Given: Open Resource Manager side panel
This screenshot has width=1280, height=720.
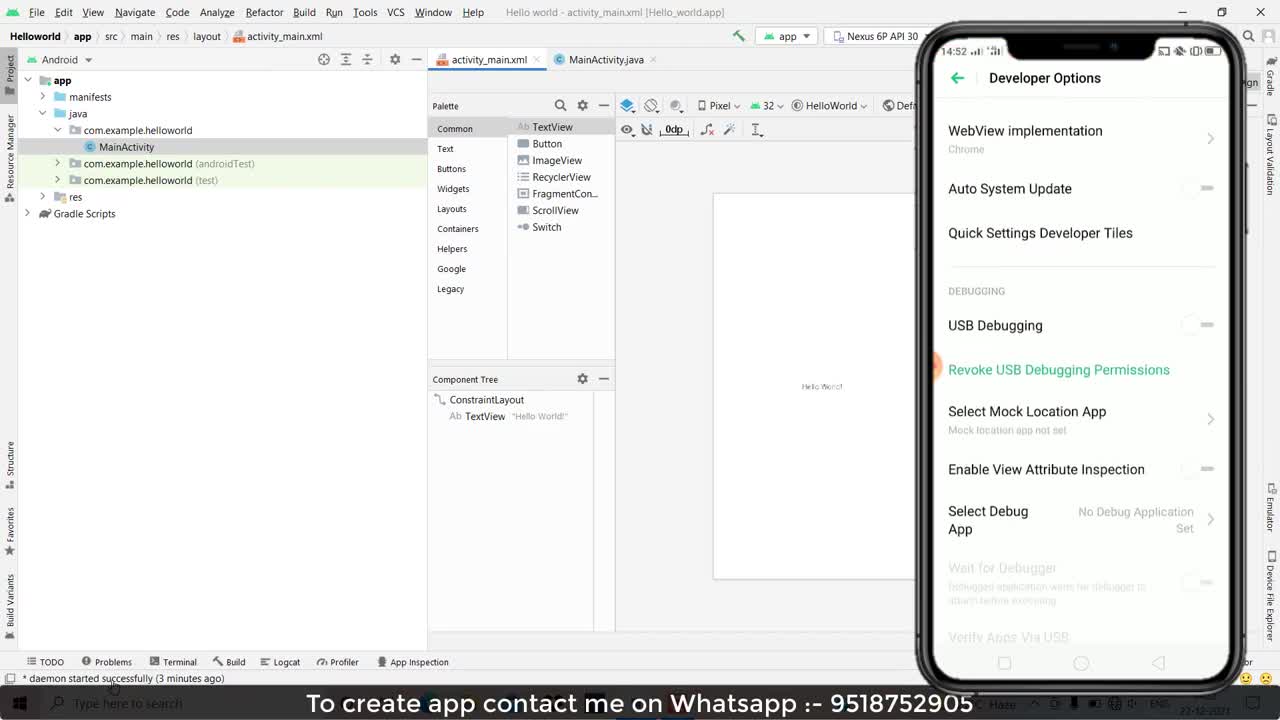Looking at the screenshot, I should (10, 158).
